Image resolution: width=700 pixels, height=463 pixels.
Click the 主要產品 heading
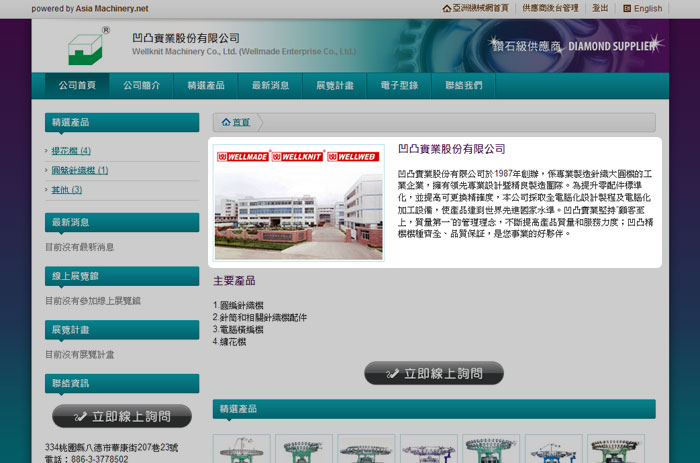click(234, 281)
